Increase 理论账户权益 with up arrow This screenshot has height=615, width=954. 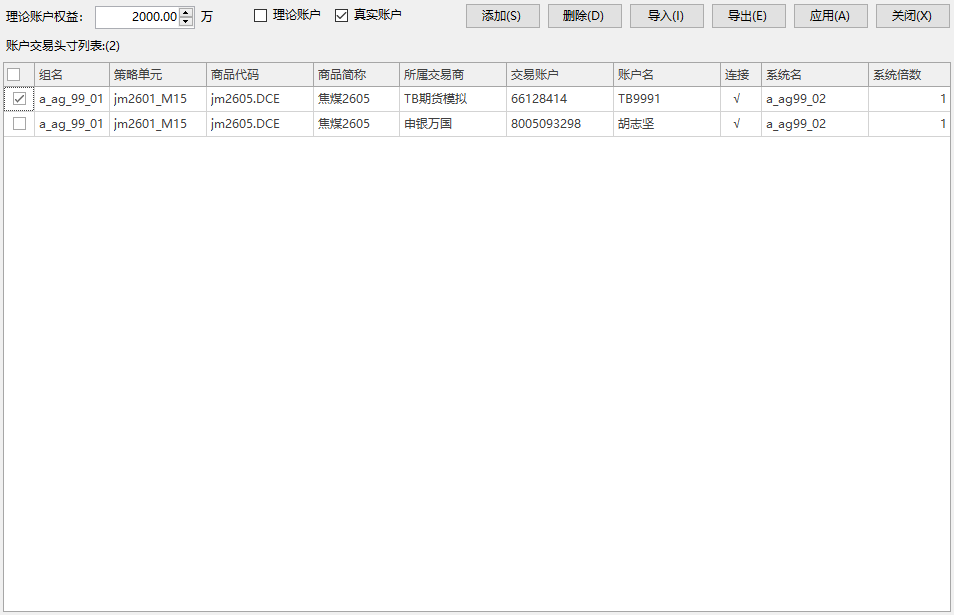[x=186, y=12]
